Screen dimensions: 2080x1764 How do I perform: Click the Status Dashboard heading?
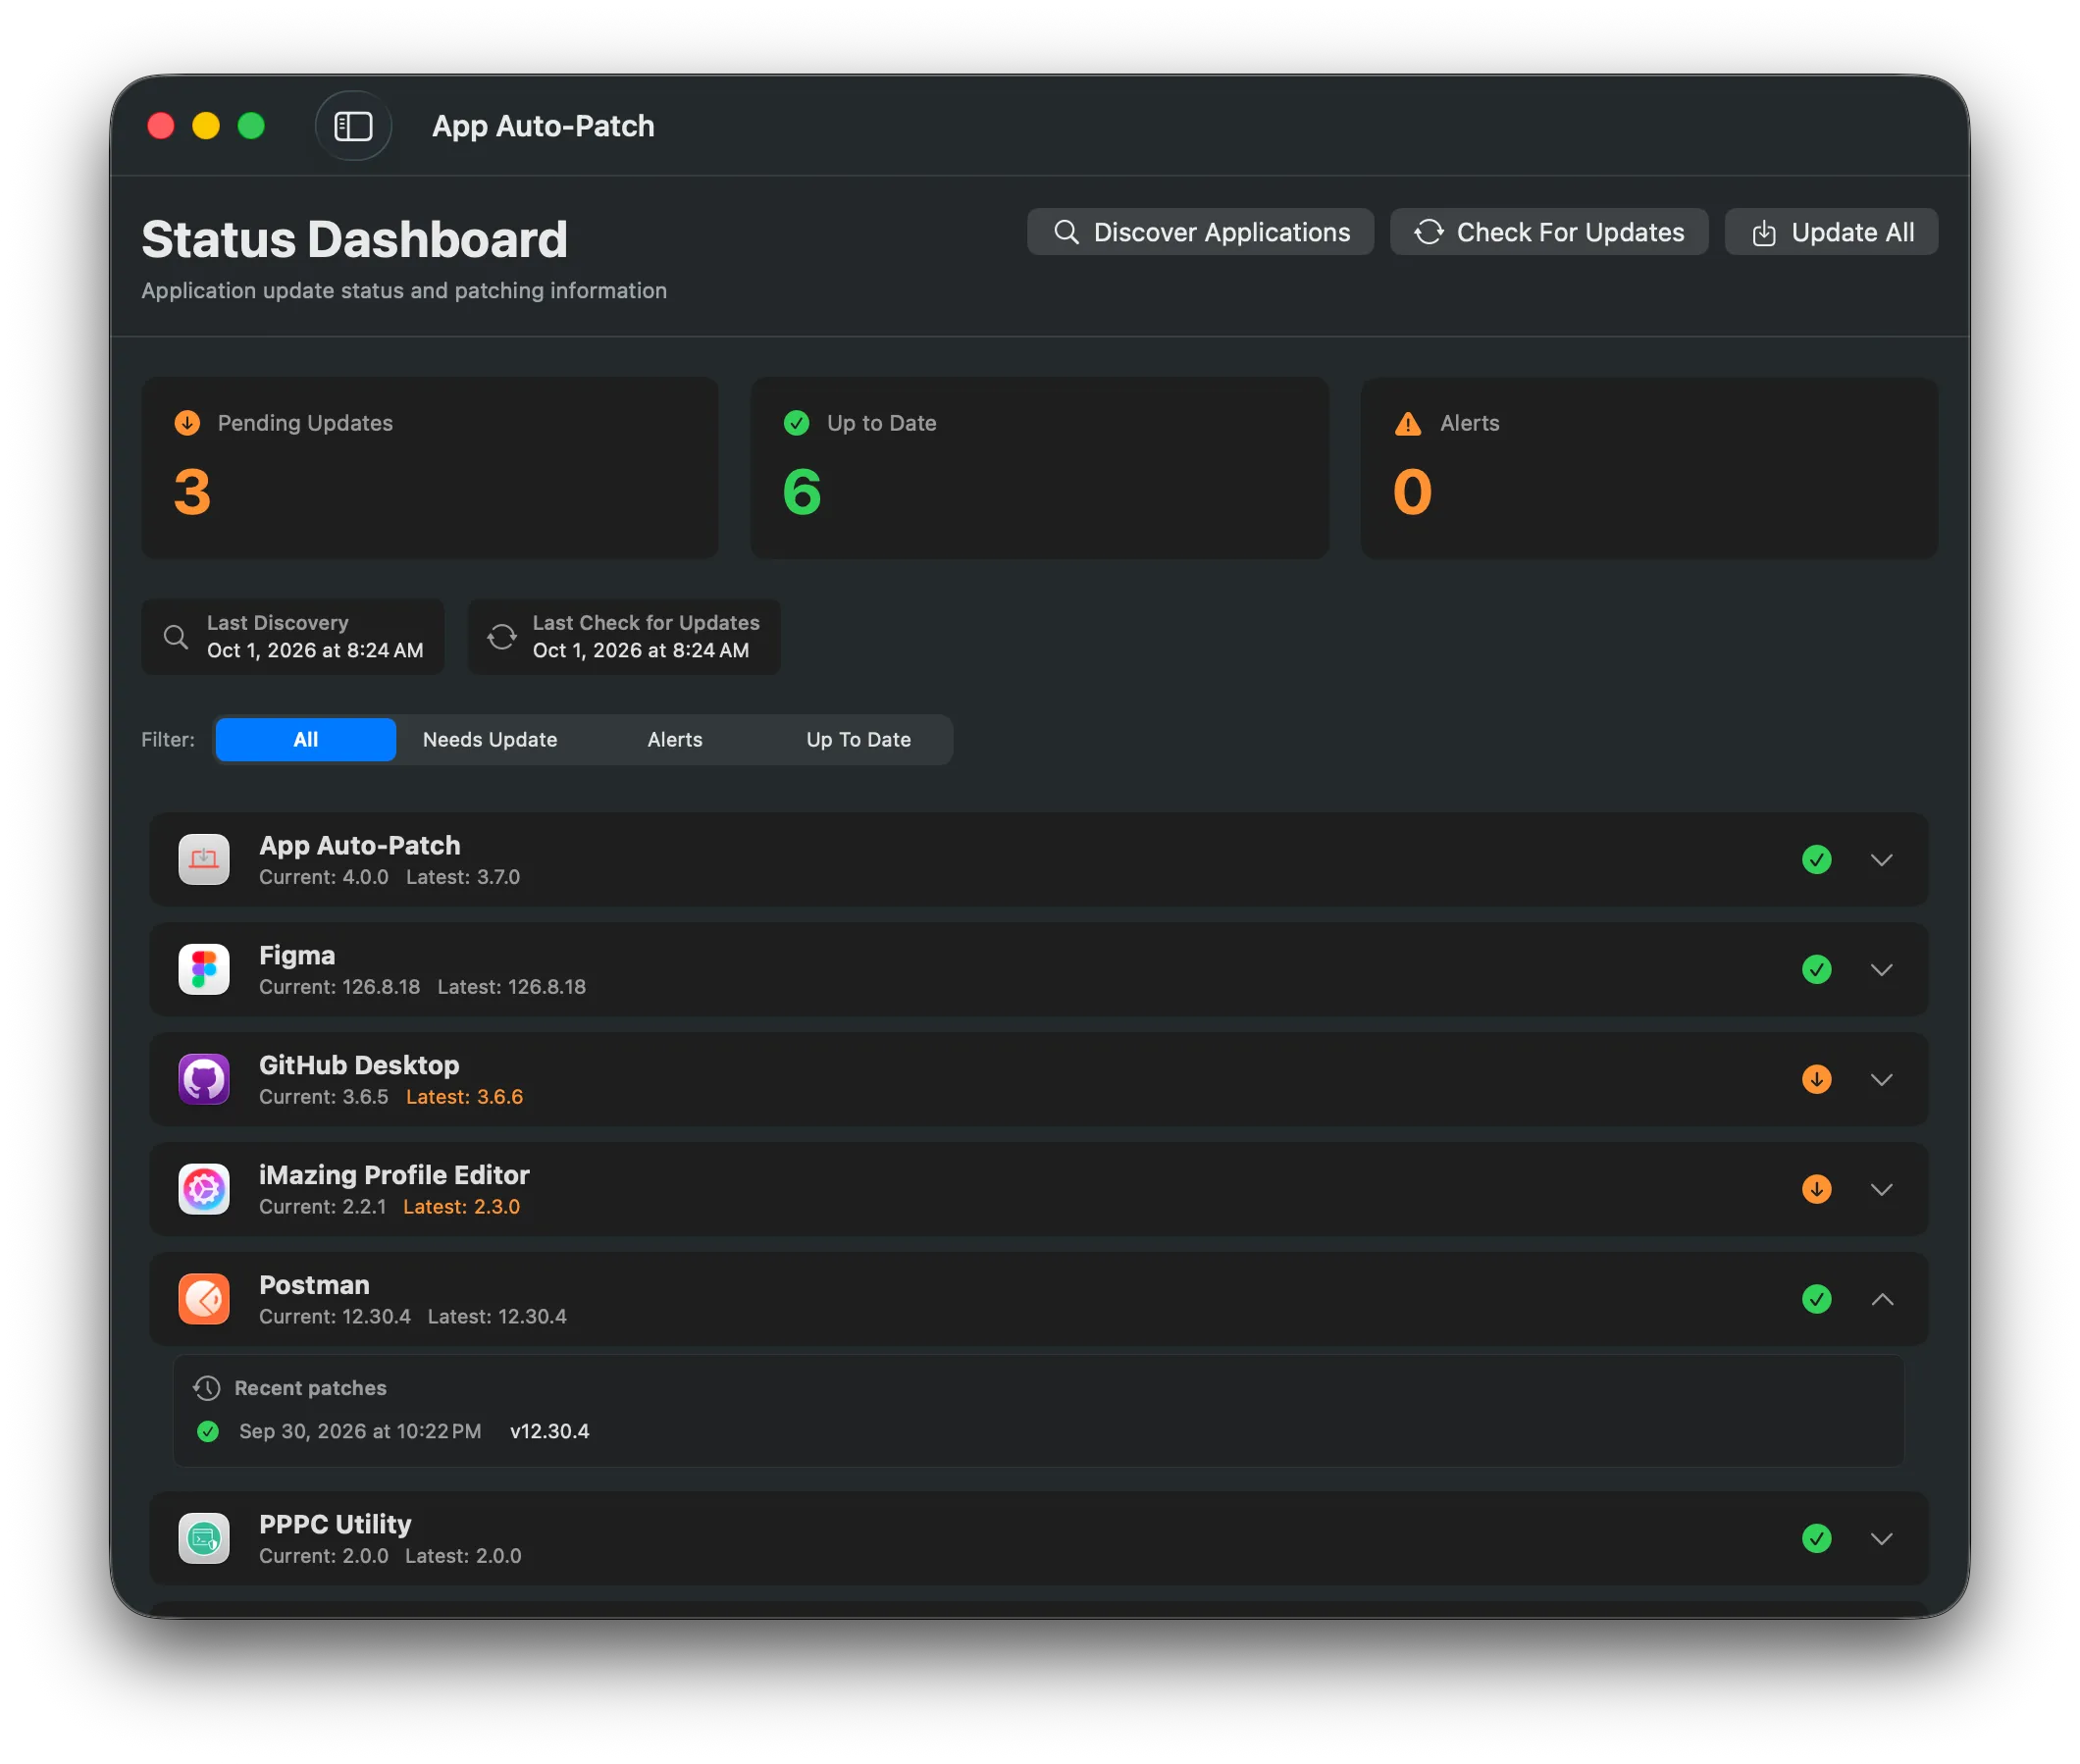click(355, 240)
